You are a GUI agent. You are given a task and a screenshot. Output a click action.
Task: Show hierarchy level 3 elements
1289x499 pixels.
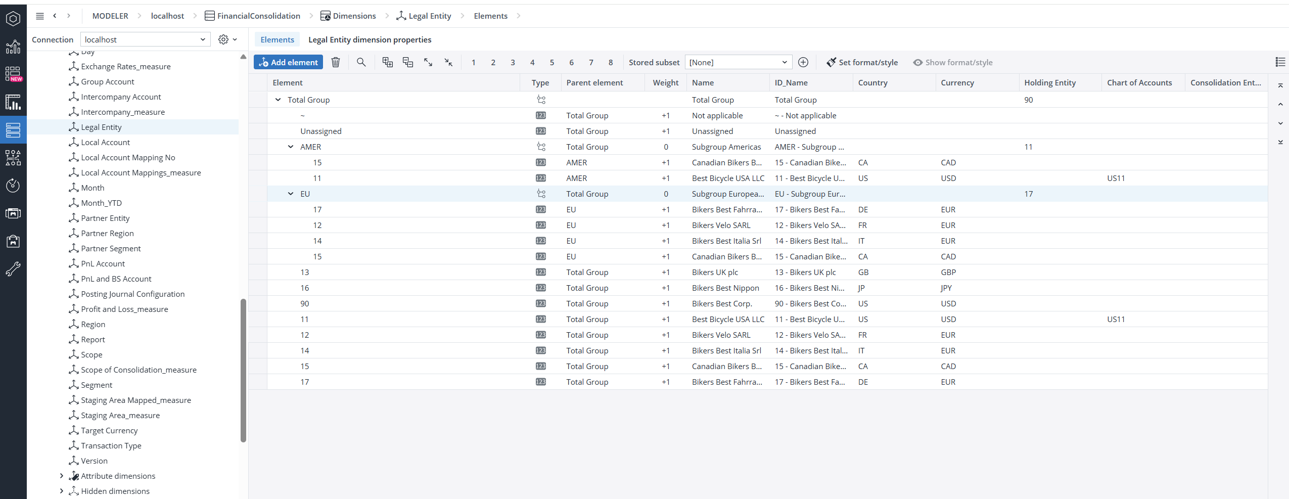[513, 62]
